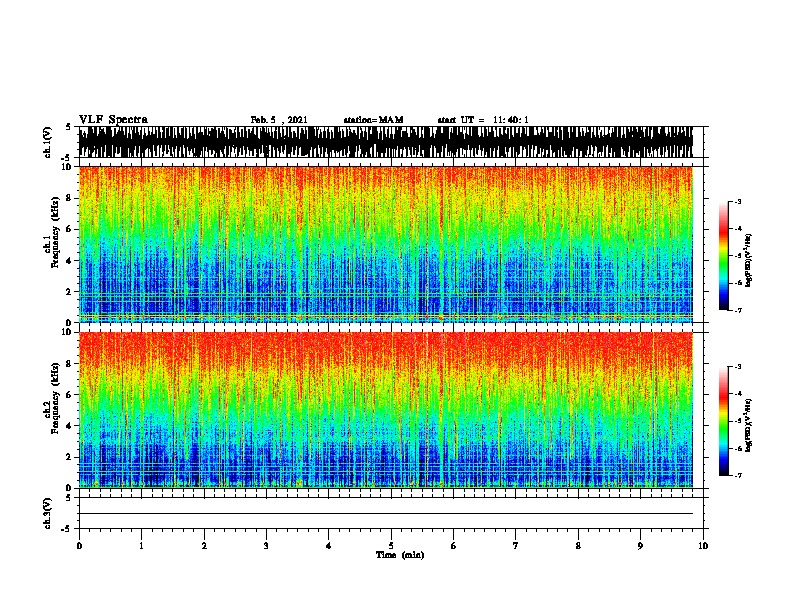Click the time axis tick label "7"

pyautogui.click(x=516, y=546)
